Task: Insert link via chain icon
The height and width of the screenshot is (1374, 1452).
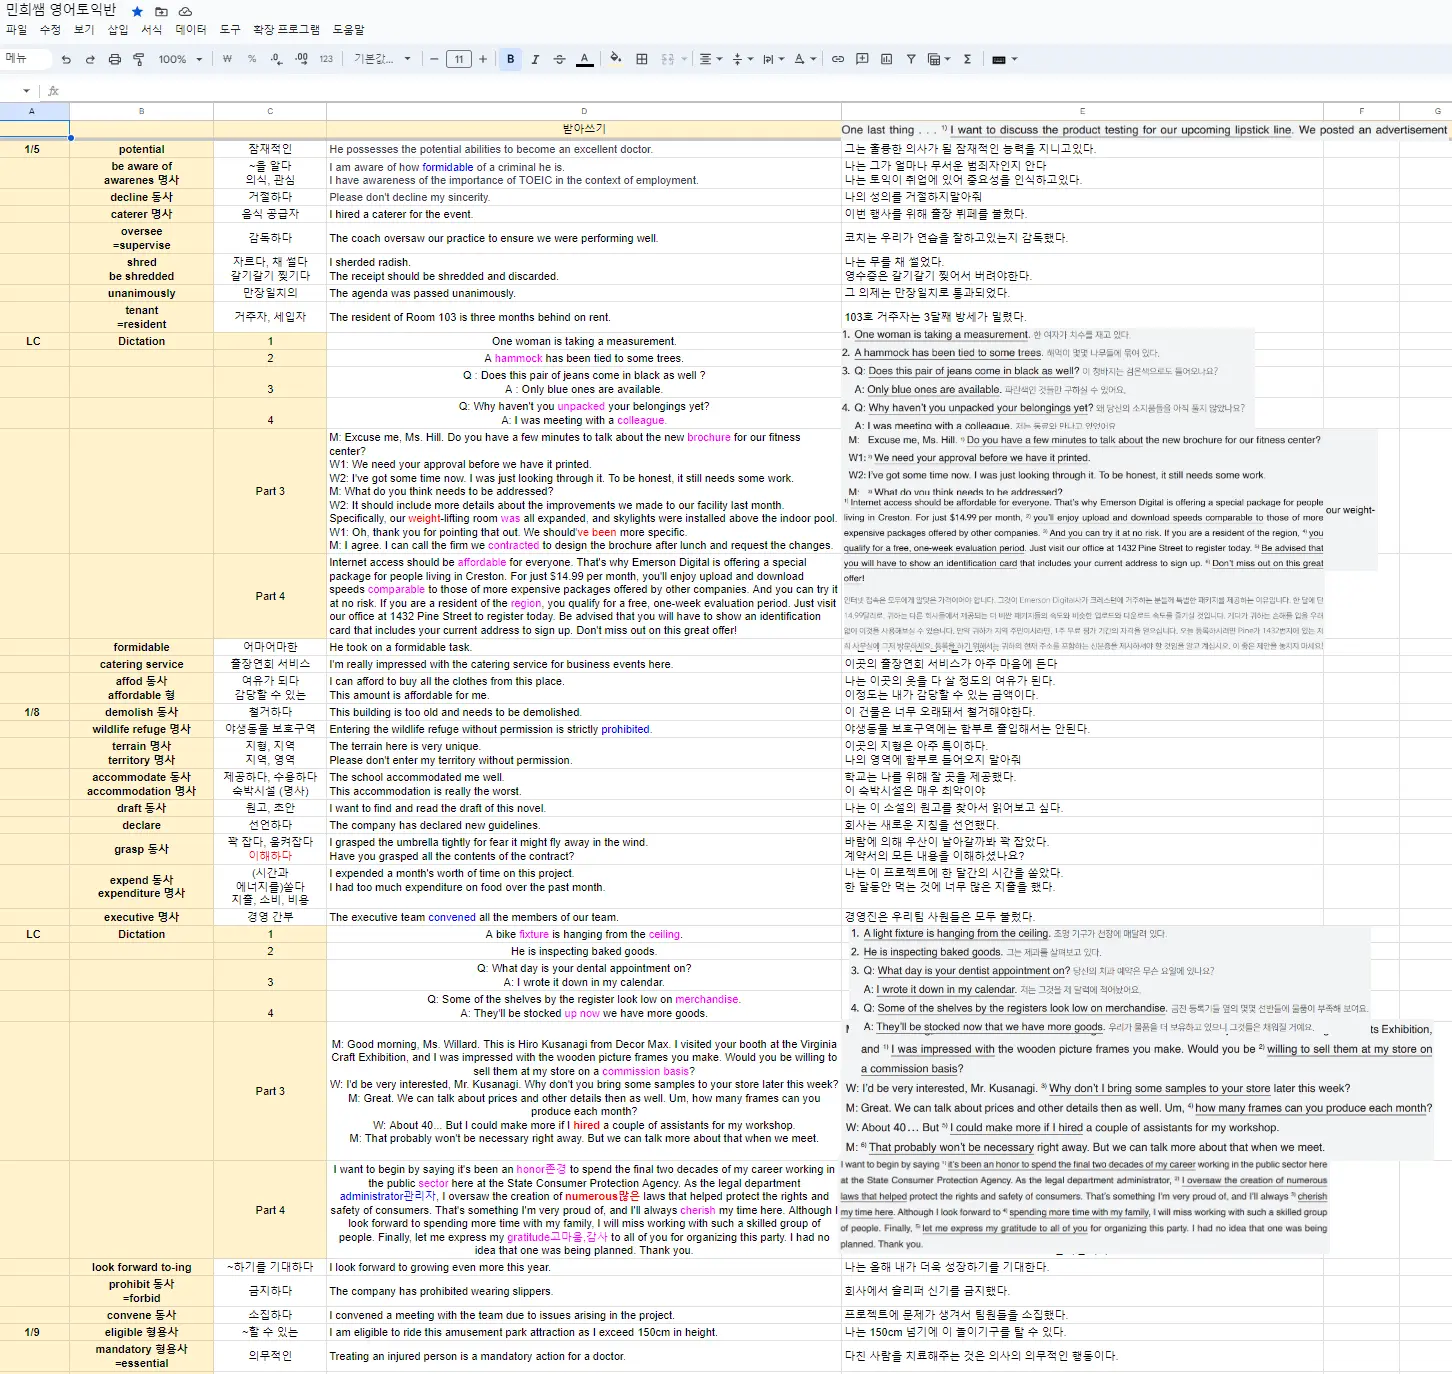Action: (x=838, y=59)
